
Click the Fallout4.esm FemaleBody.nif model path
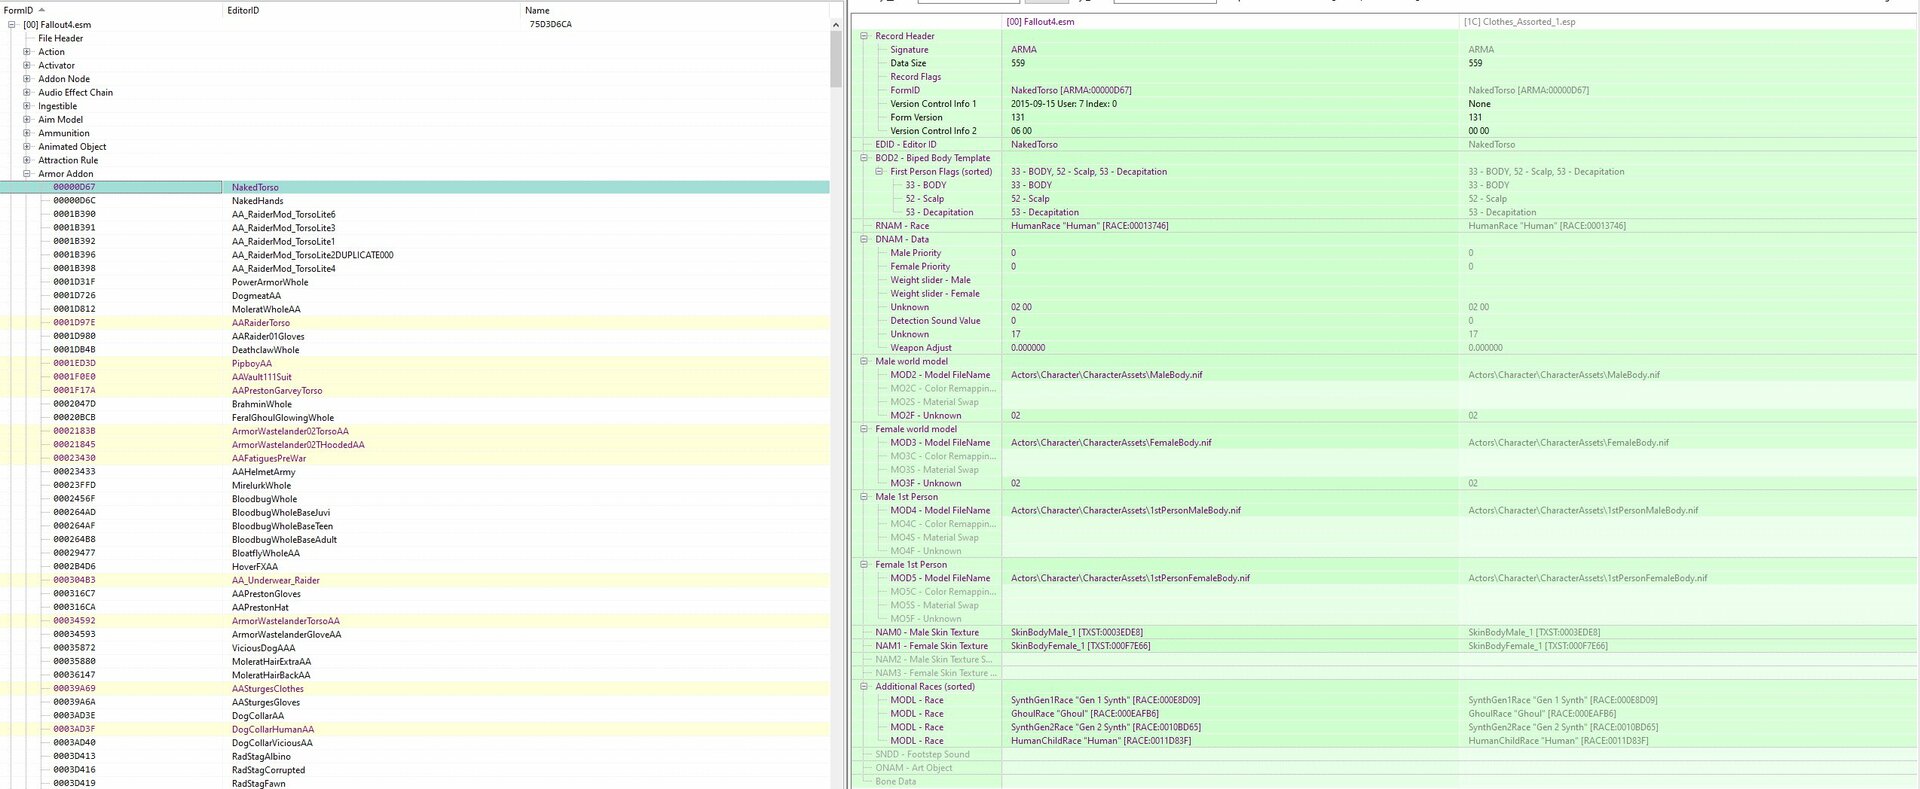[x=1111, y=443]
